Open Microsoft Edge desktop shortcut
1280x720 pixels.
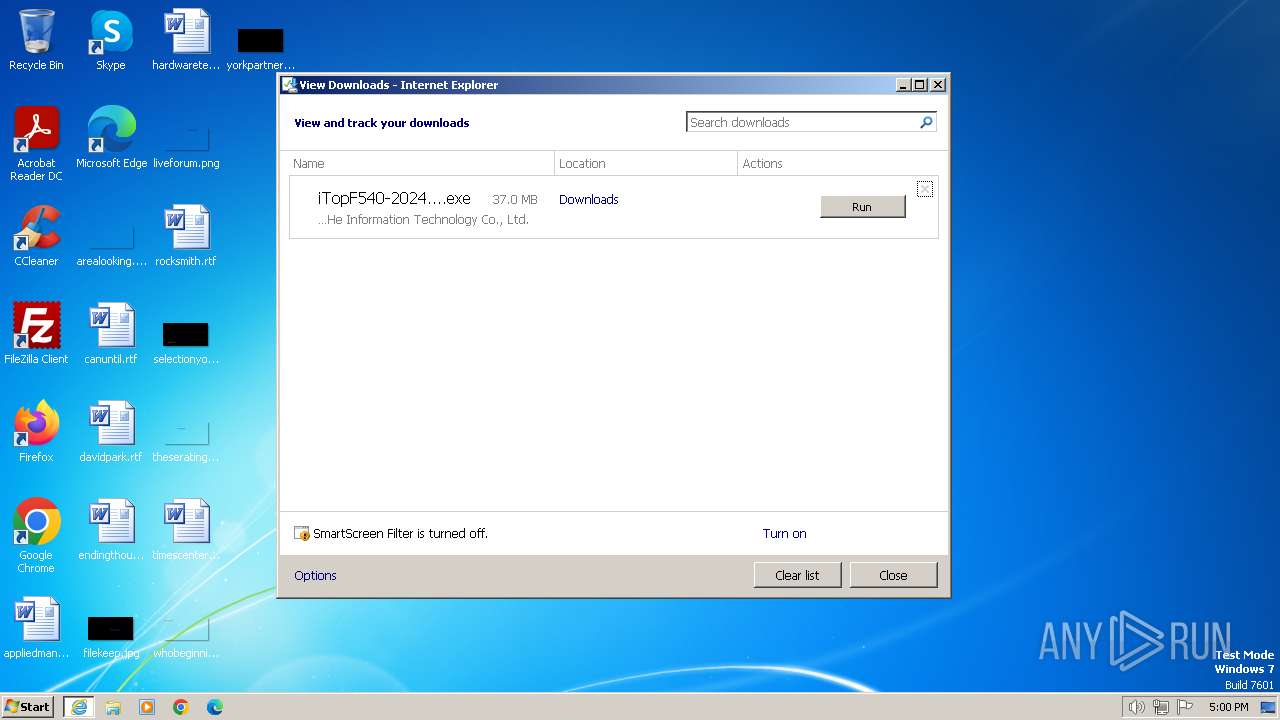pos(111,139)
